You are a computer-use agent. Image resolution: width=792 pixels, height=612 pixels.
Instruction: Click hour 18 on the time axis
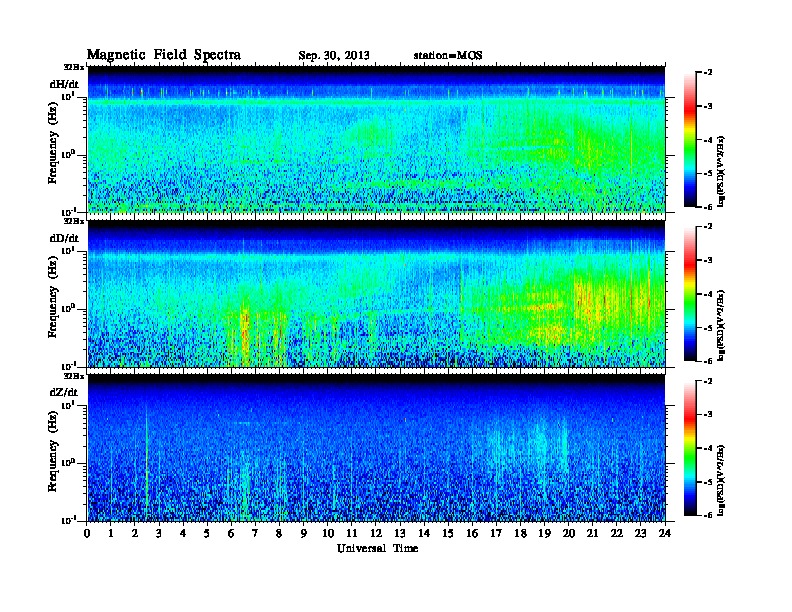tap(520, 534)
